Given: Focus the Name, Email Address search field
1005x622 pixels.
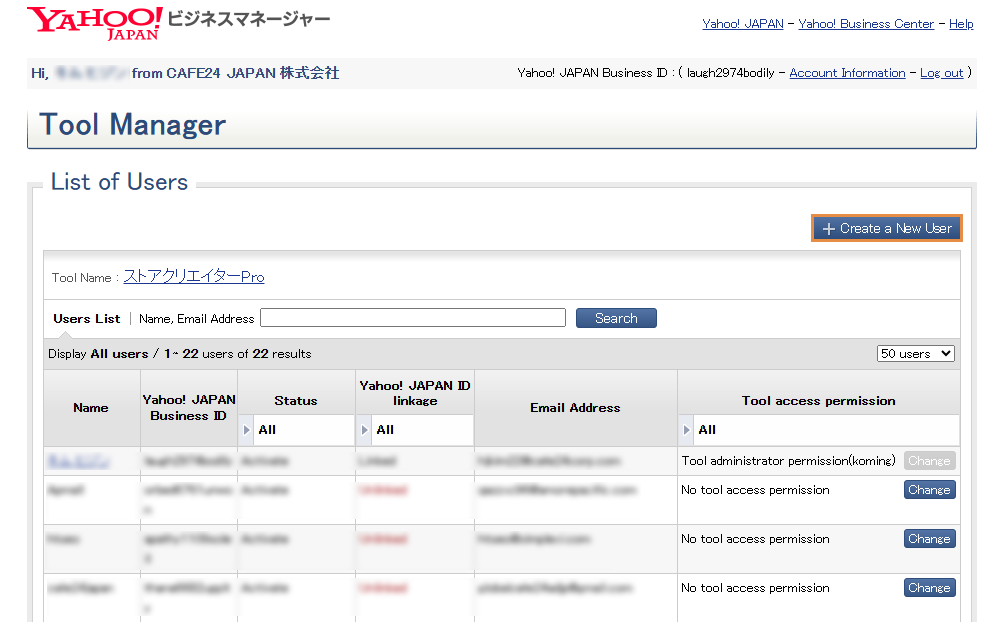Looking at the screenshot, I should (413, 318).
